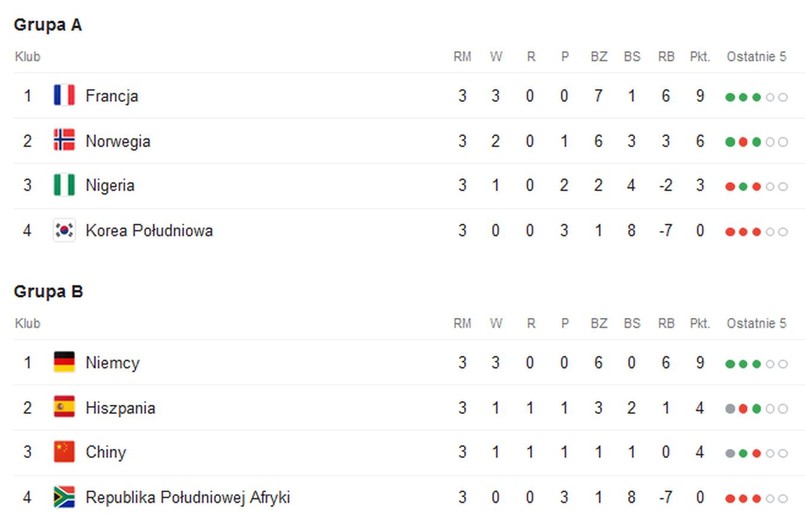Screen dimensions: 805x525
Task: Open the Niemcy team link
Action: [x=112, y=363]
